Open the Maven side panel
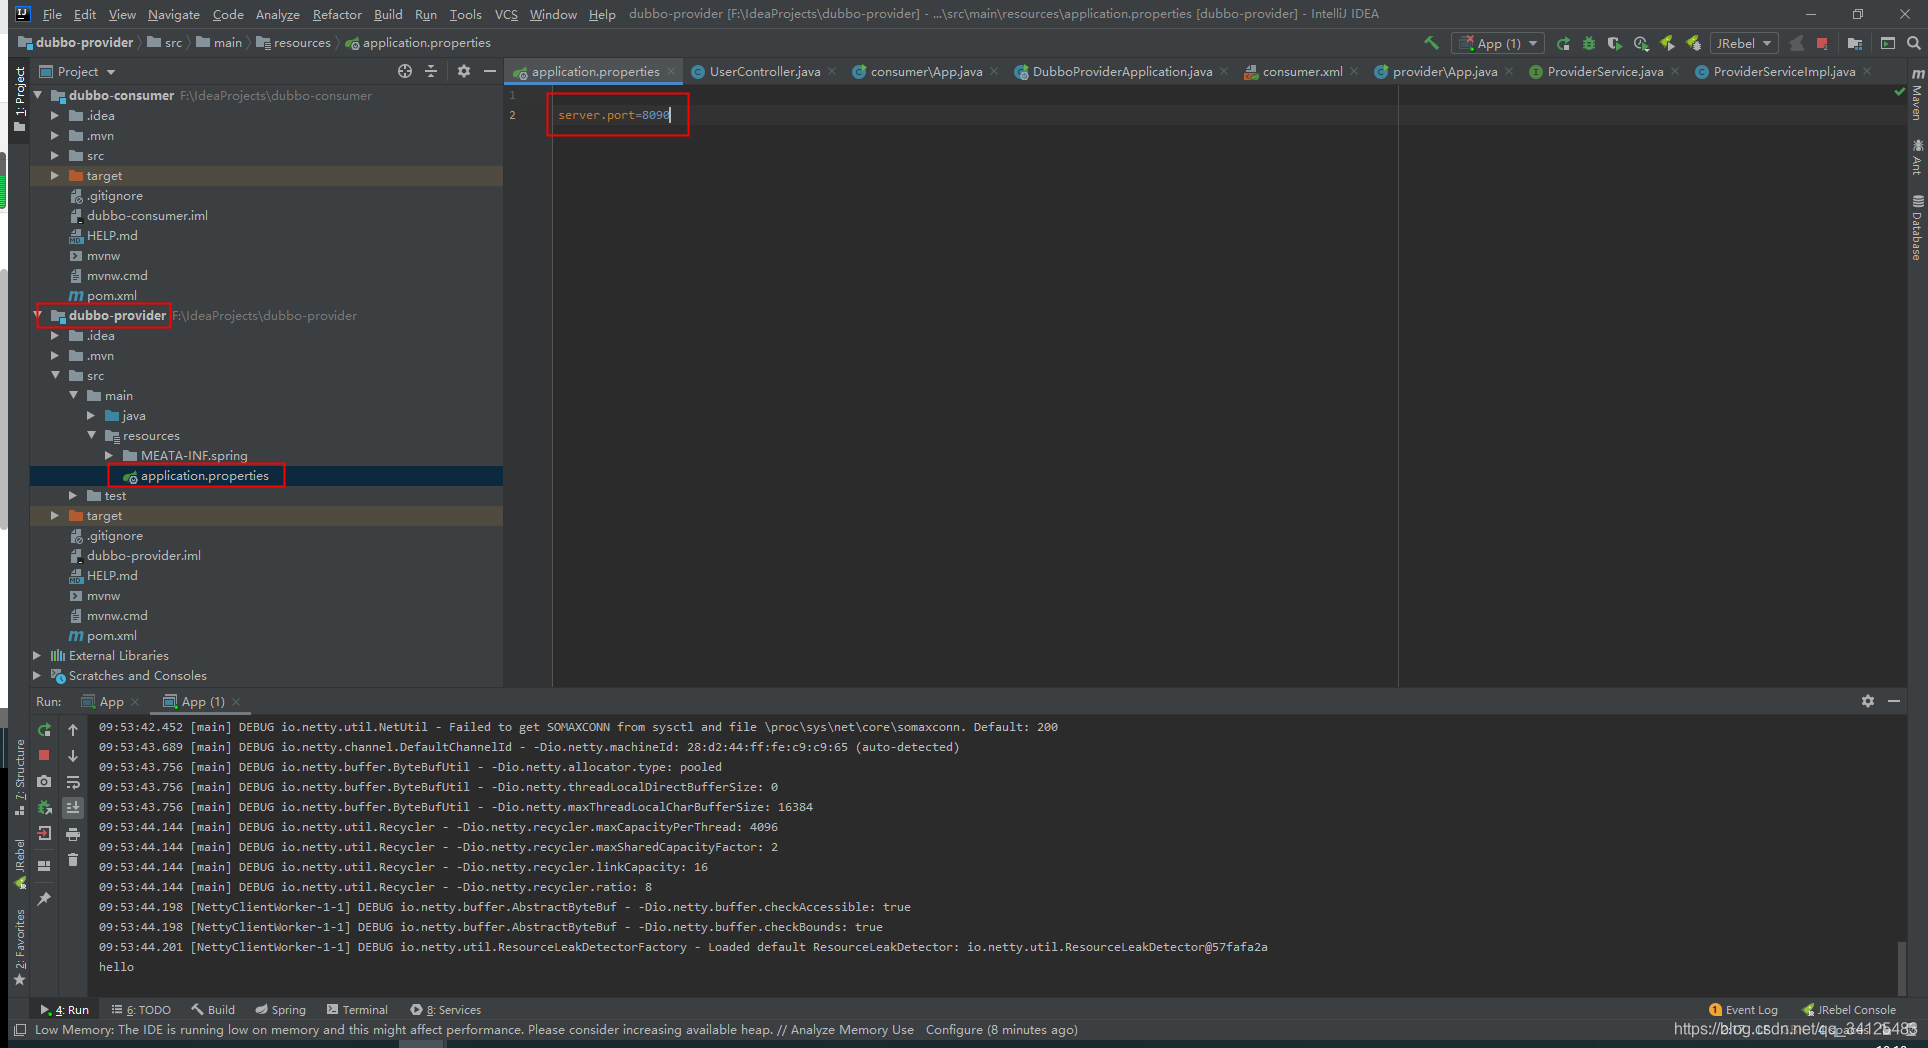The height and width of the screenshot is (1048, 1928). tap(1917, 95)
